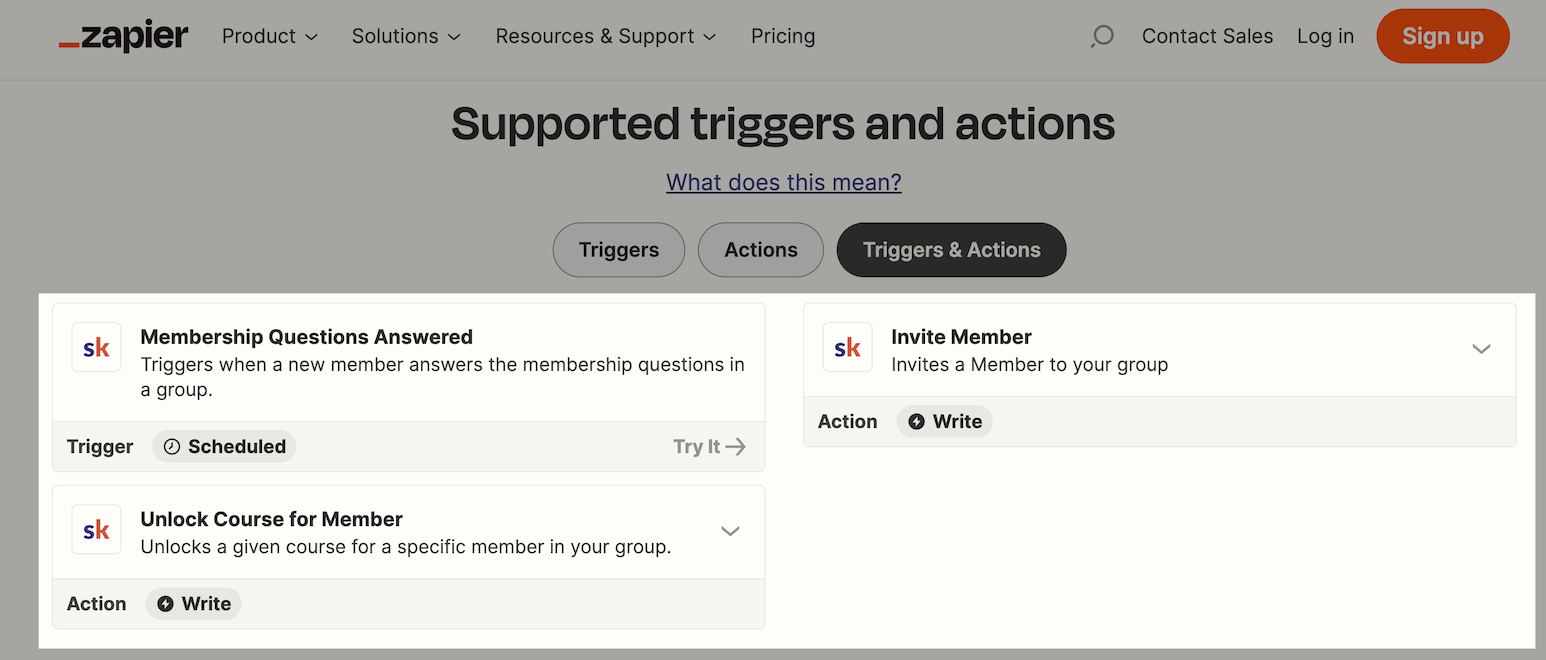
Task: Select the Triggers & Actions tab
Action: (x=951, y=250)
